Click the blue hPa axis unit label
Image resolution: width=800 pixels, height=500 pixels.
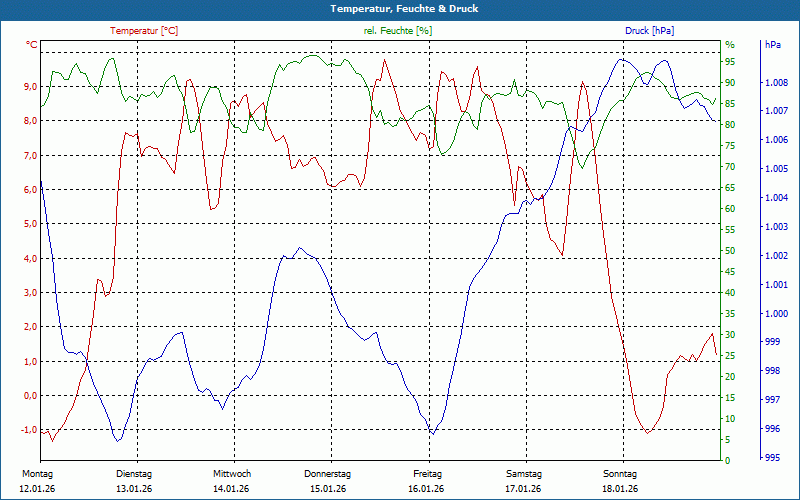click(x=773, y=45)
